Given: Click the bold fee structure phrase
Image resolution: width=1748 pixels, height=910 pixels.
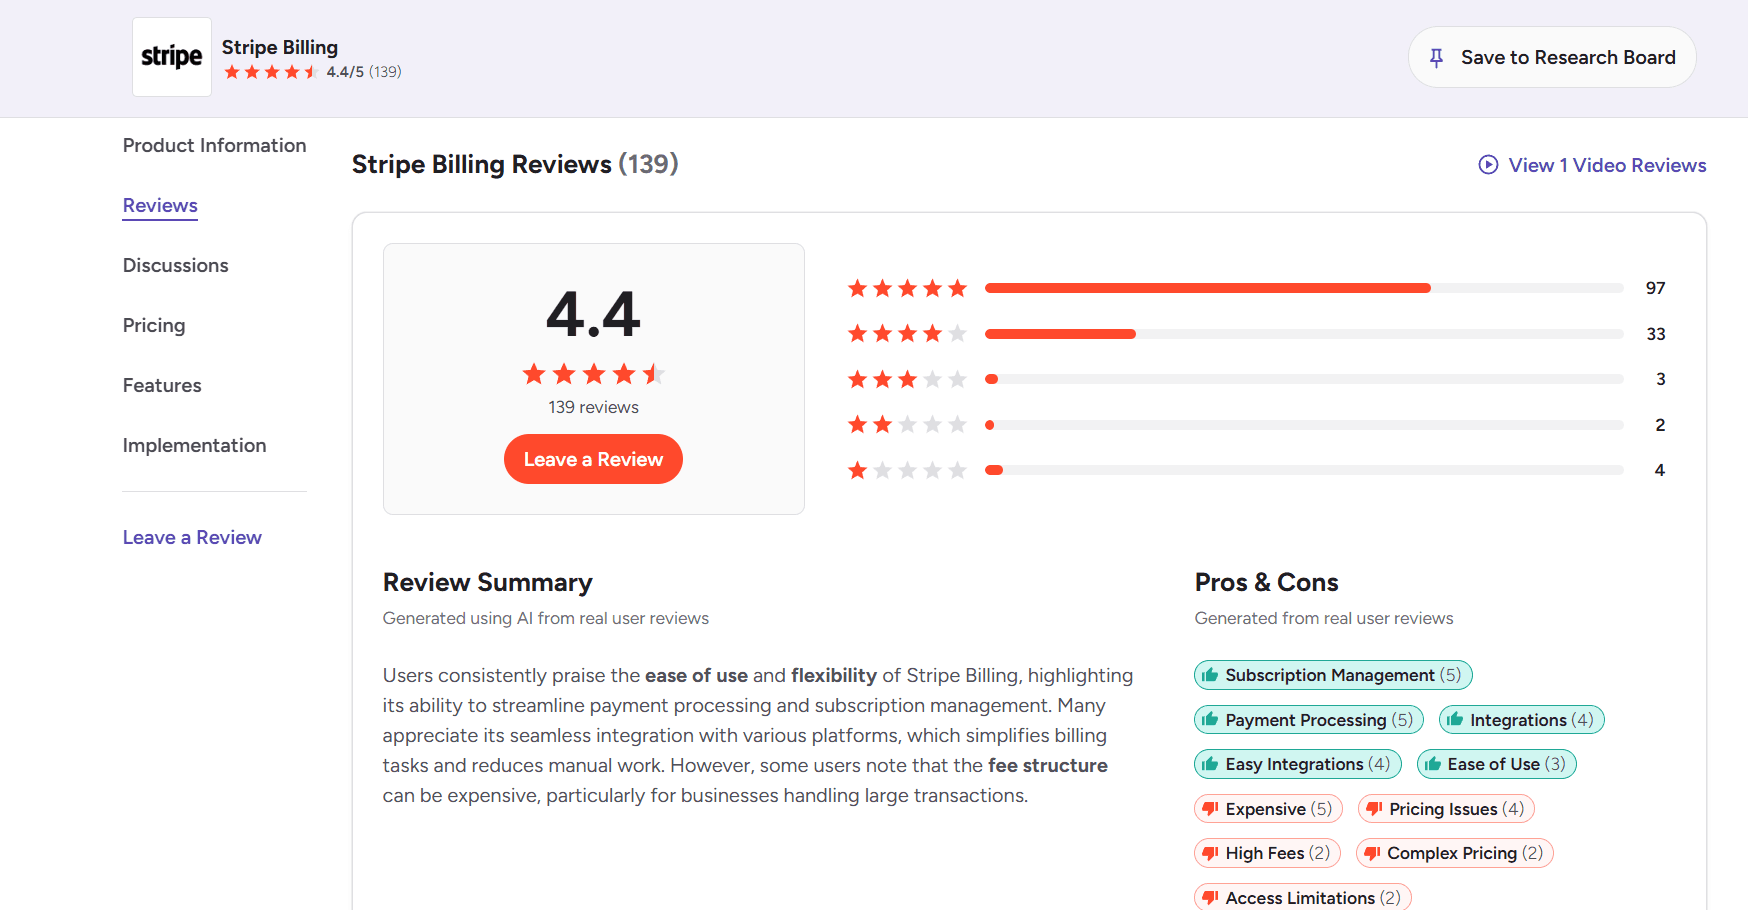Looking at the screenshot, I should click(x=1048, y=765).
